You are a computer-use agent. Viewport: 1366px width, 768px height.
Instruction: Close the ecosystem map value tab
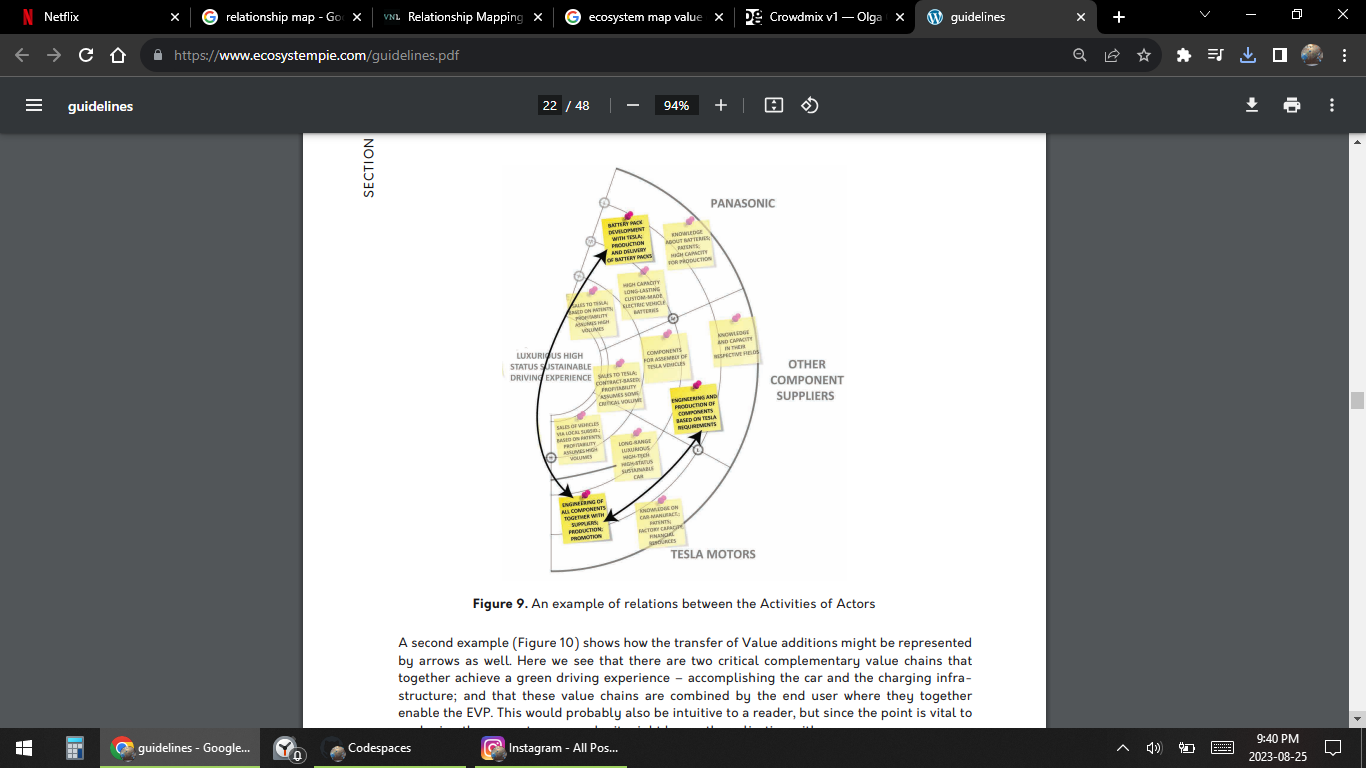tap(719, 17)
